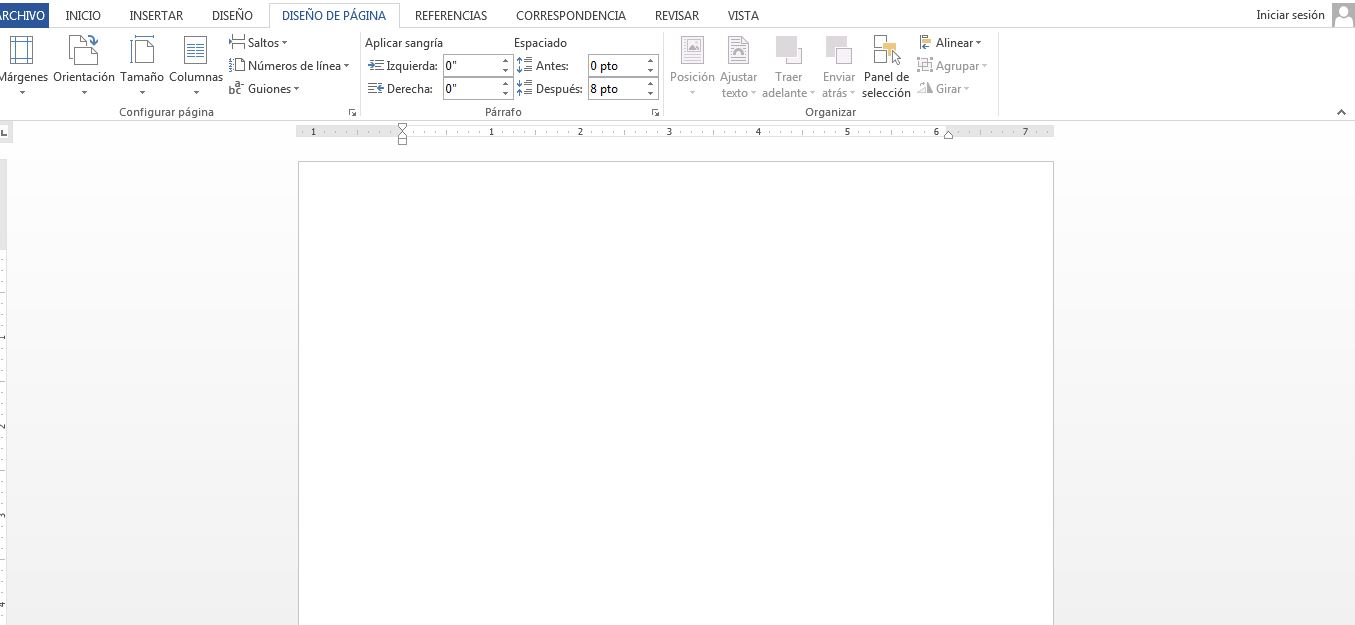Open the ARCHIVO file tab
Screen dimensions: 1355x625
coord(23,15)
